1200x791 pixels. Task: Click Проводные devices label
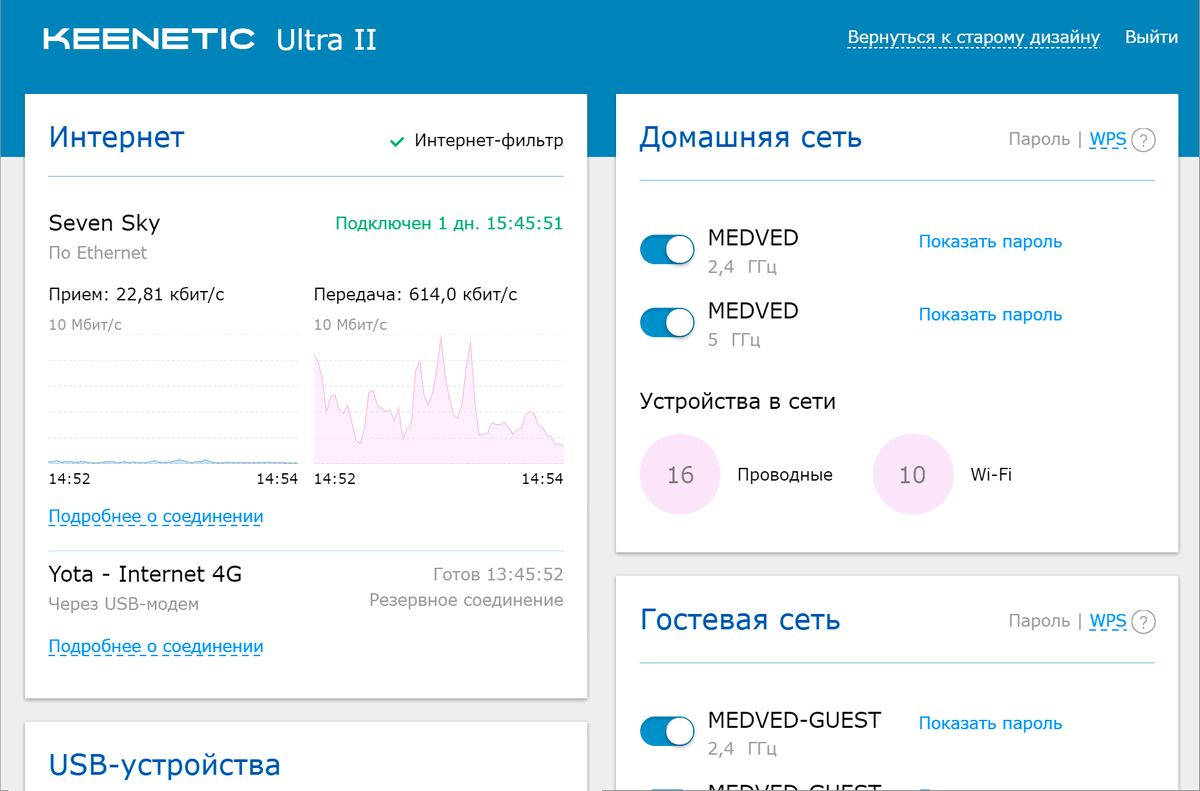tap(785, 475)
